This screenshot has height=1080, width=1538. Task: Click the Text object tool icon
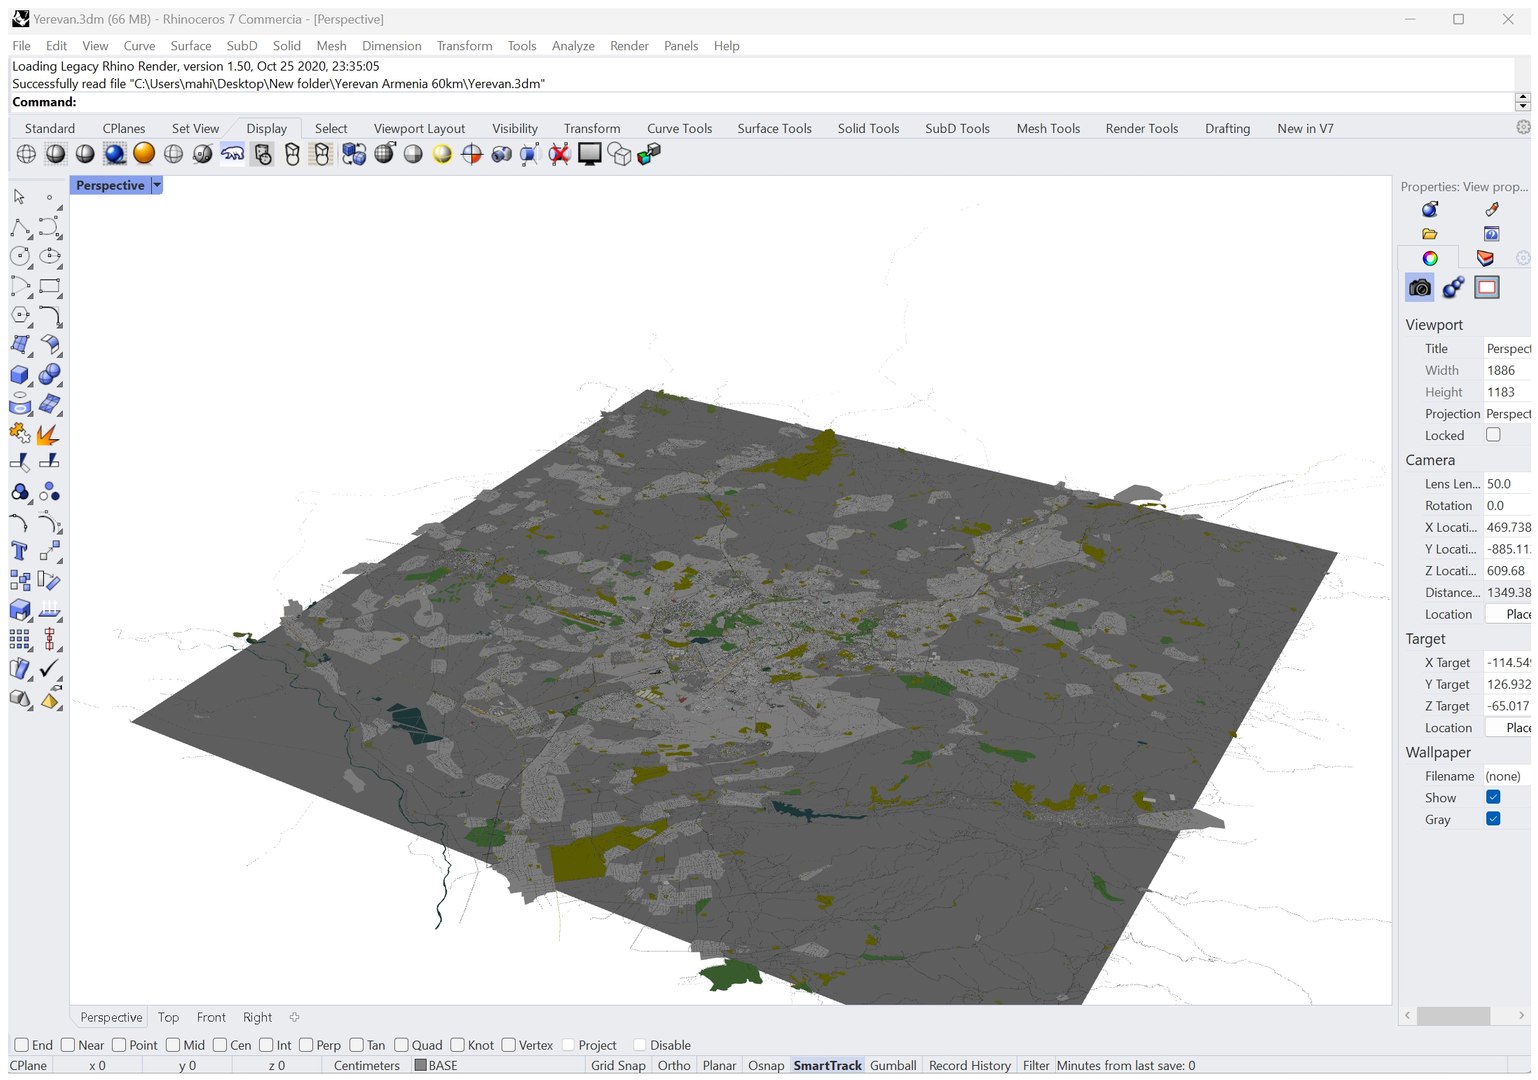tap(19, 551)
